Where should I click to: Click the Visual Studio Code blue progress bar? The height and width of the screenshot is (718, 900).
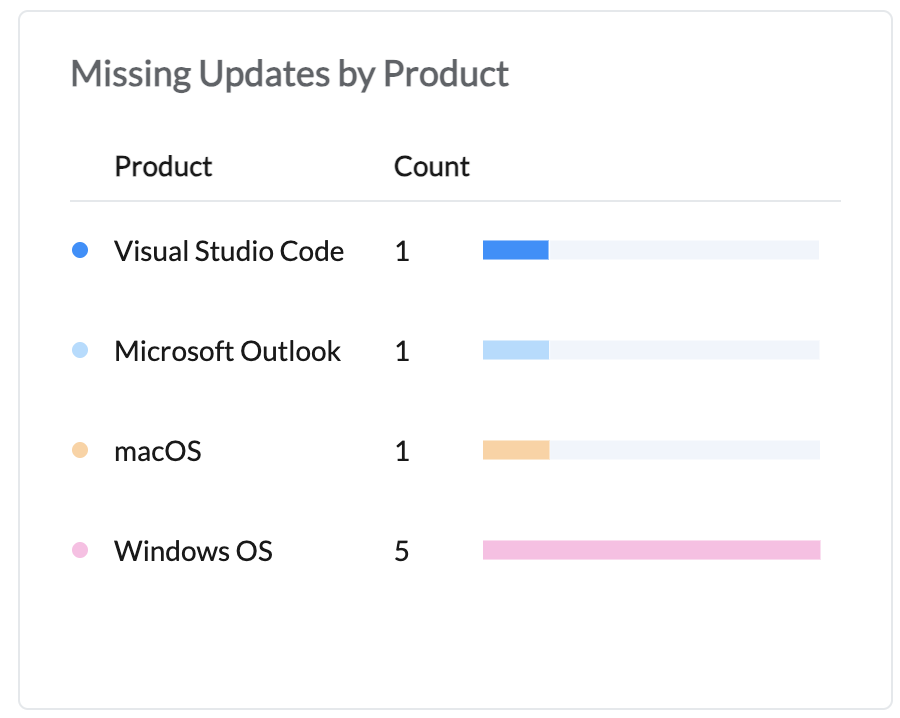516,250
